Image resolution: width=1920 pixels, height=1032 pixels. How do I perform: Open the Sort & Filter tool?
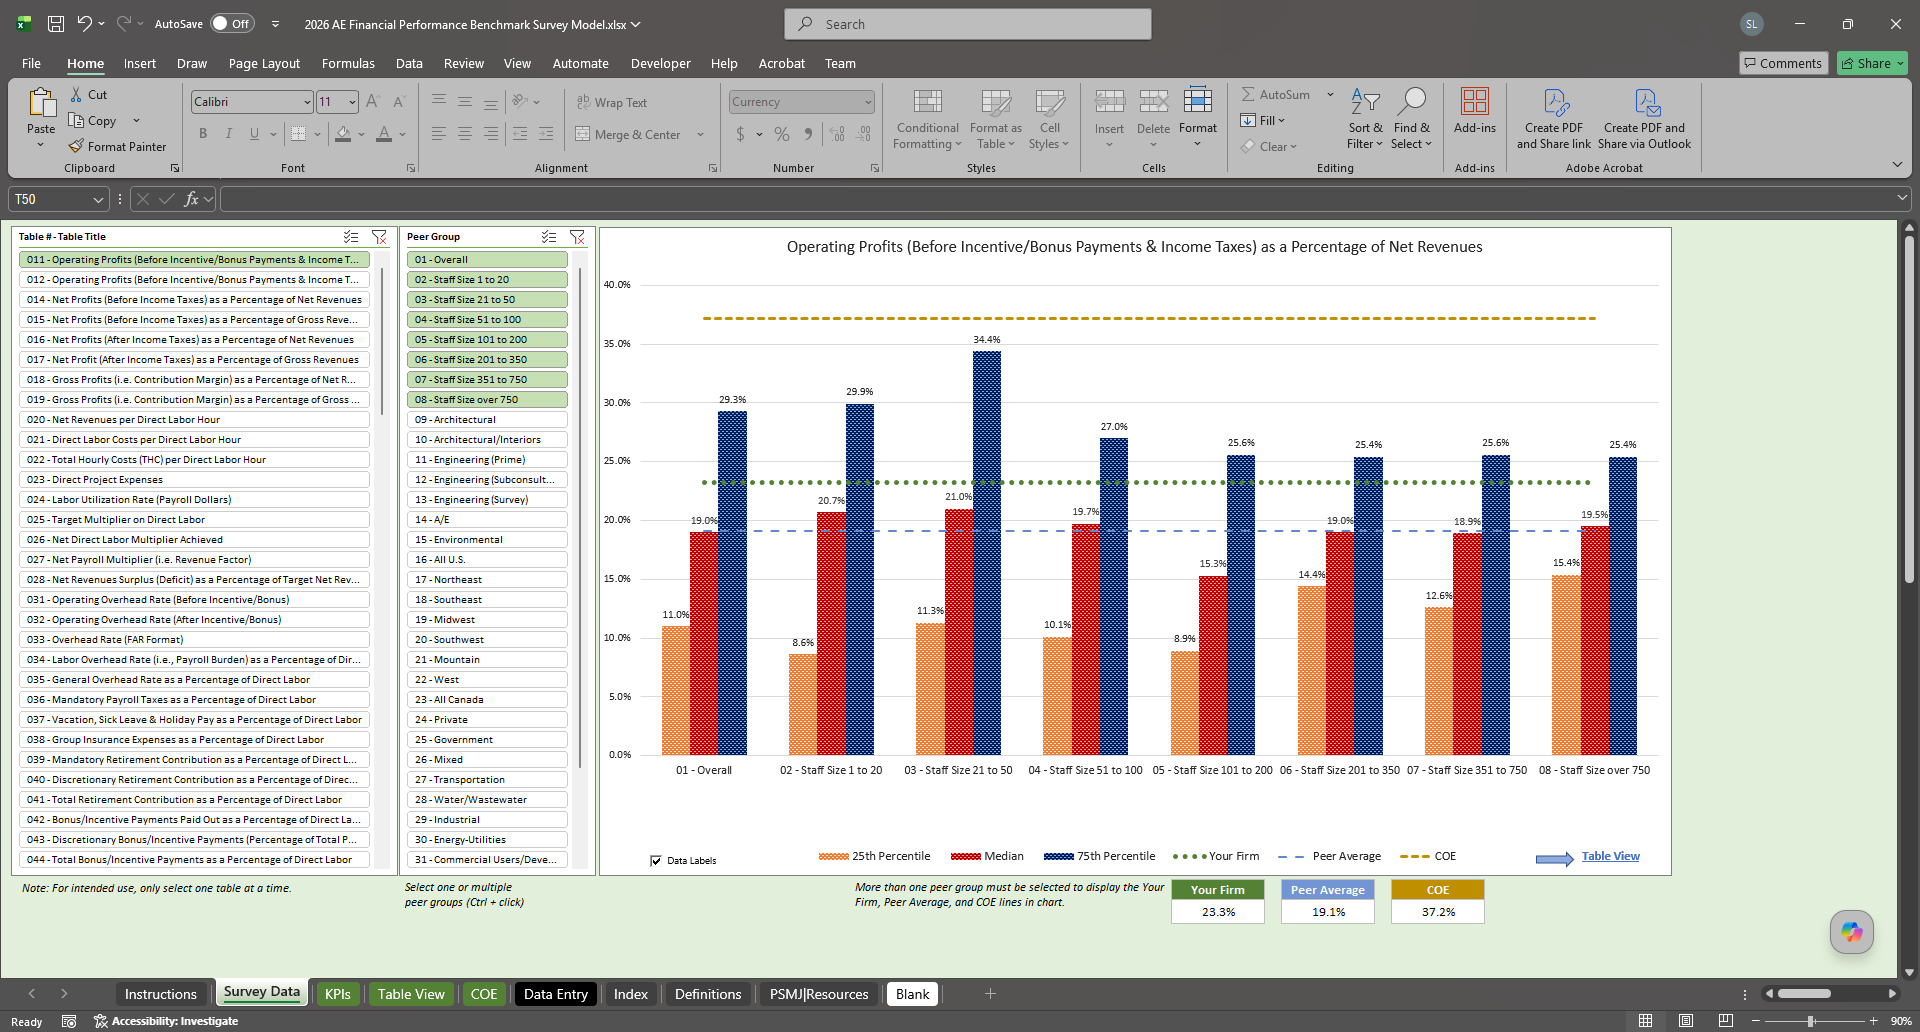pos(1365,120)
